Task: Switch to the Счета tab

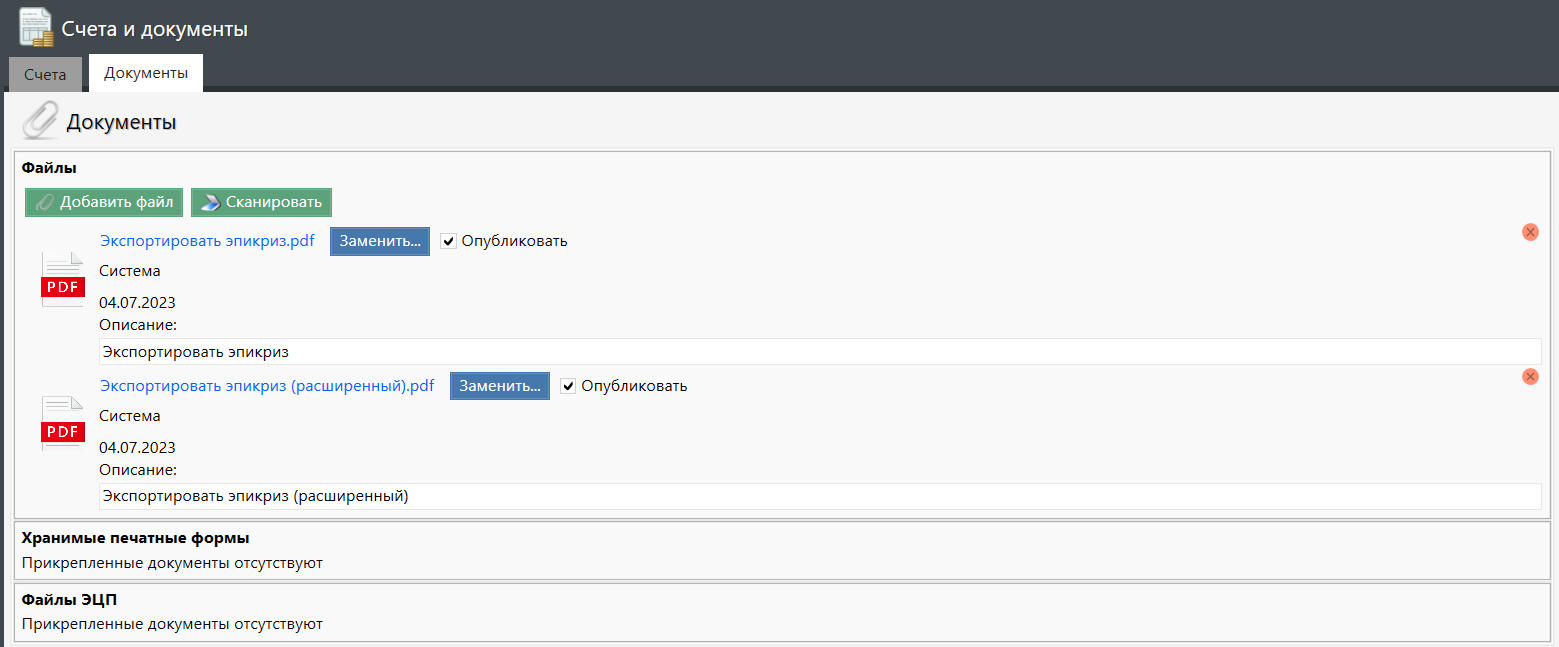Action: (45, 75)
